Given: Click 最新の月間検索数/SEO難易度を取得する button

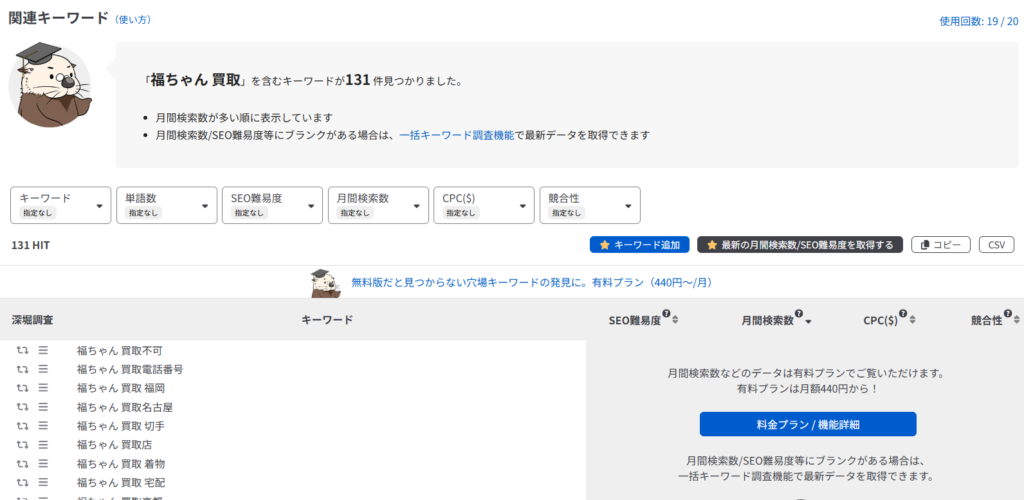Looking at the screenshot, I should (800, 245).
